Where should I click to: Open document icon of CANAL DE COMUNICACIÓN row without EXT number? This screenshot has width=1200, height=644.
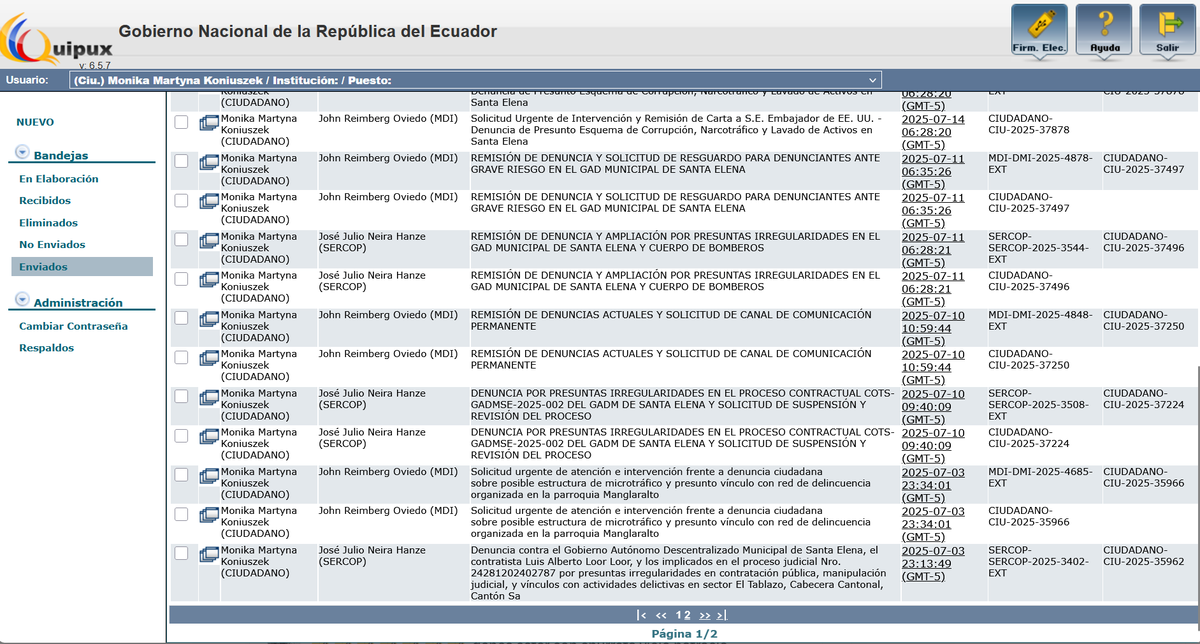tap(209, 357)
